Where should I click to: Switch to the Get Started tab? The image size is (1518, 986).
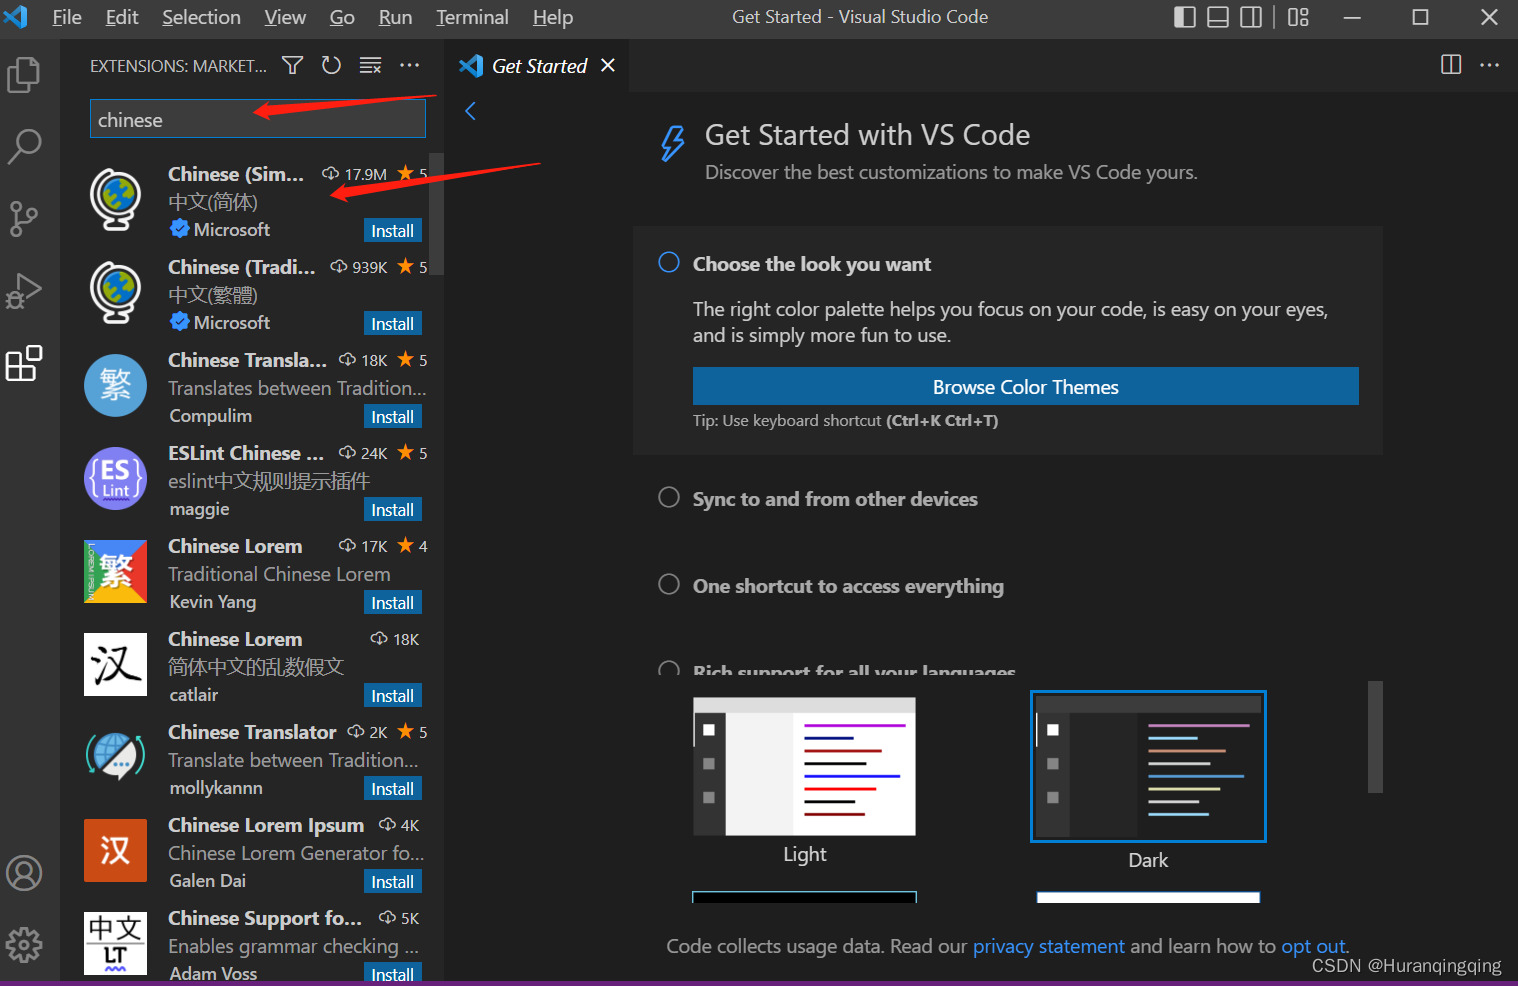pos(538,66)
